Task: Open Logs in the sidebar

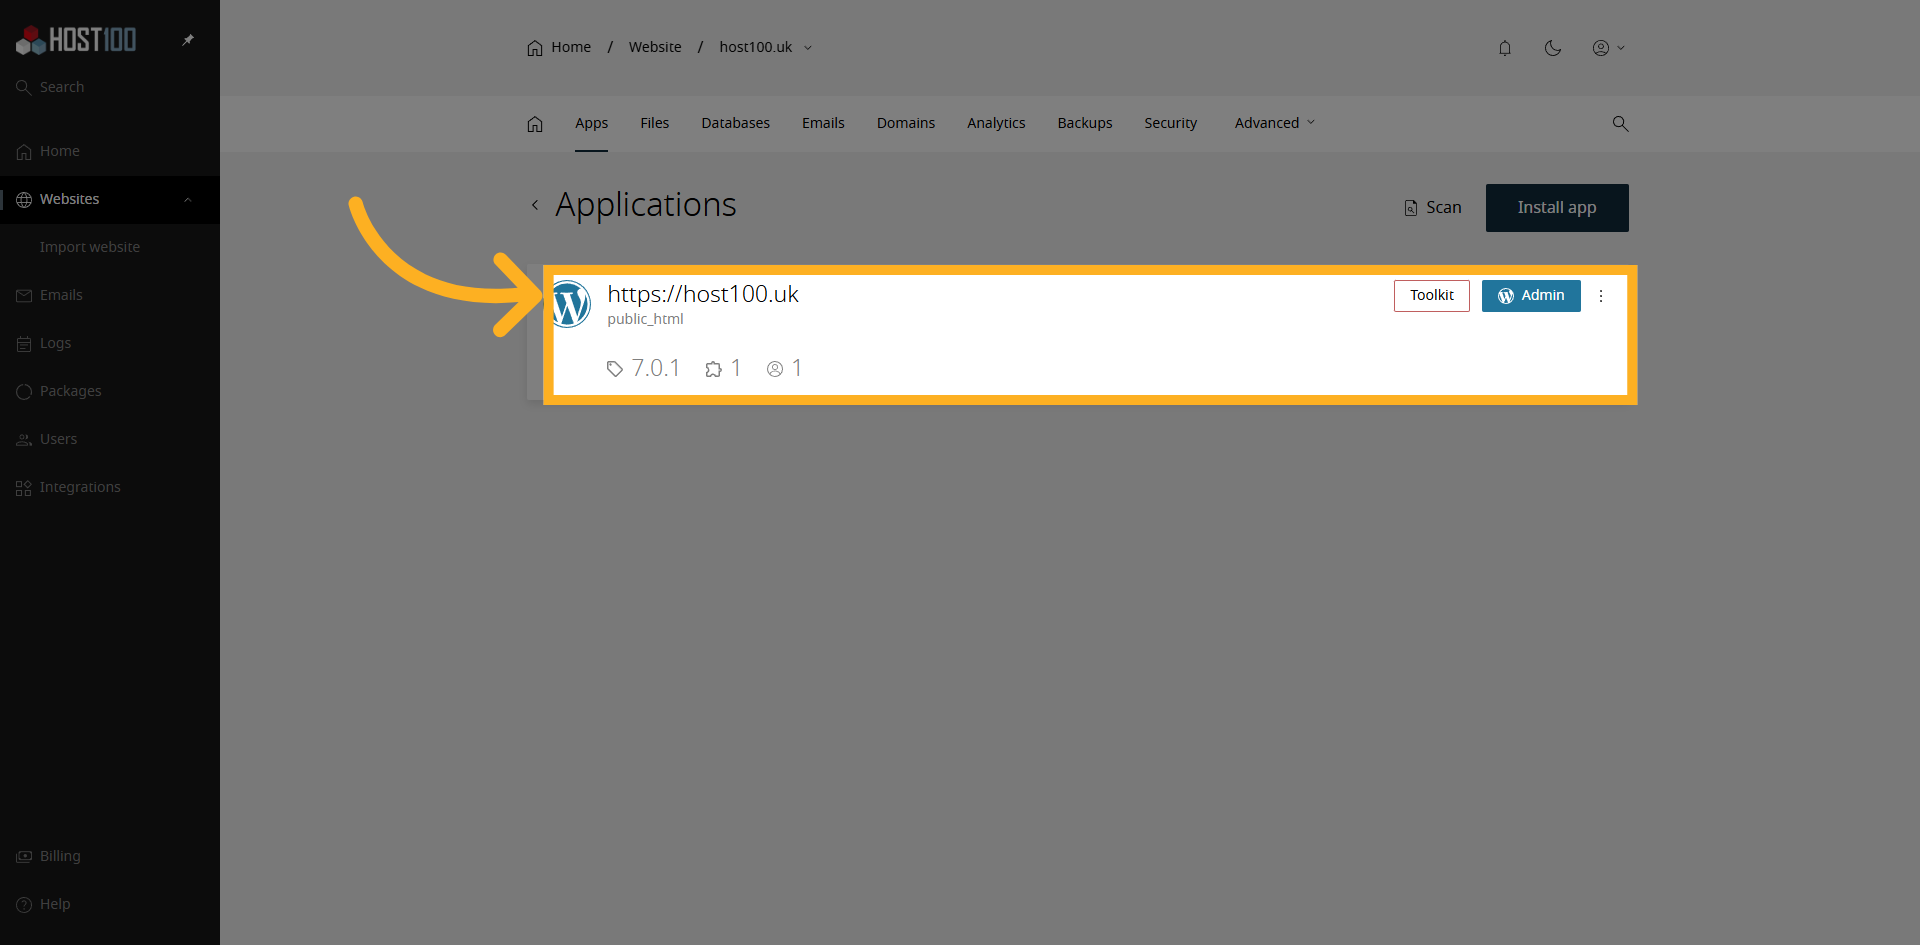Action: coord(110,343)
